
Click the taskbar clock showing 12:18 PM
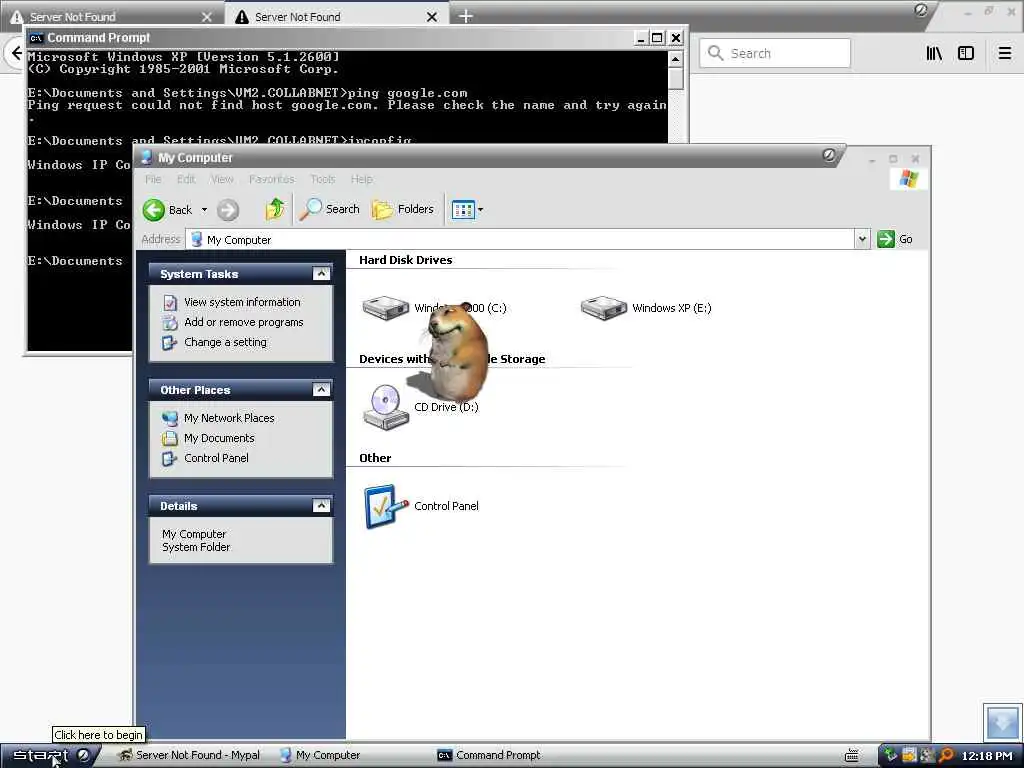tap(987, 756)
